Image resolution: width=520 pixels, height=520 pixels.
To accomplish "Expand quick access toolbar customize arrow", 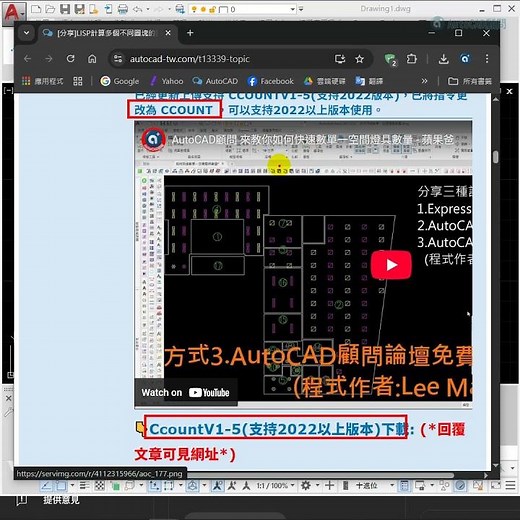I will pyautogui.click(x=301, y=9).
